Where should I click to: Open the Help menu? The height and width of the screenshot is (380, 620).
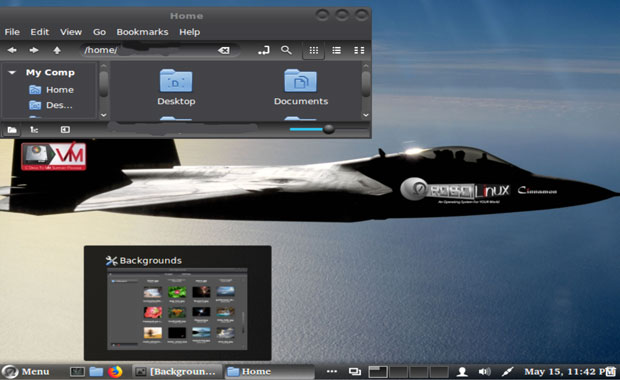click(x=189, y=32)
